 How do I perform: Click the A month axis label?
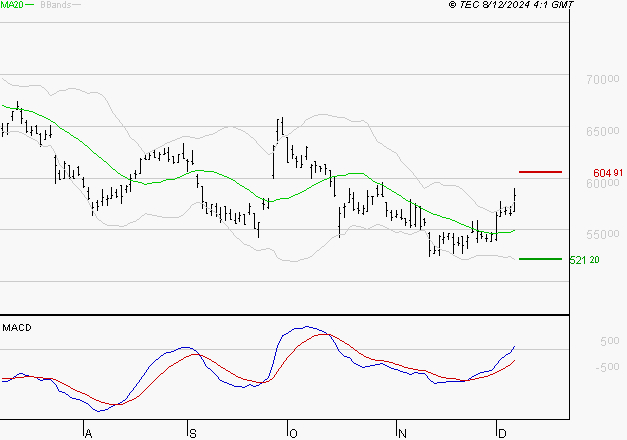[89, 434]
